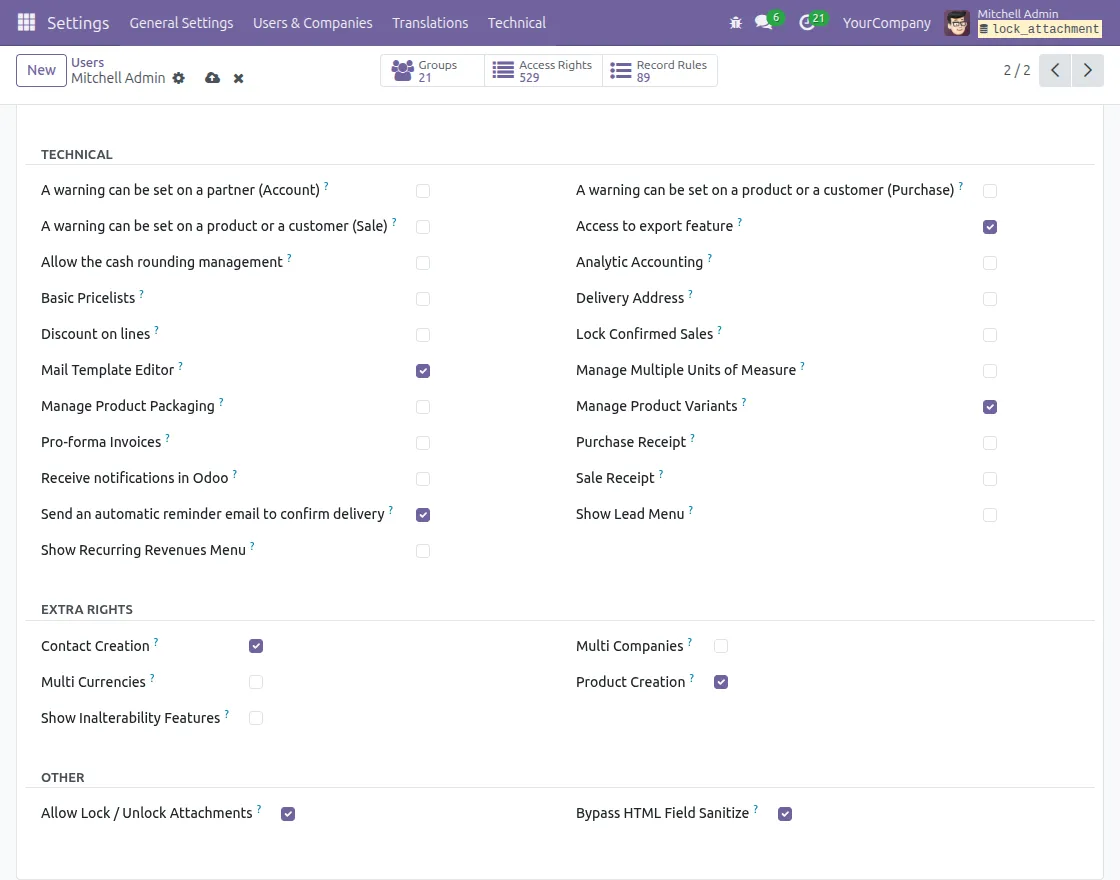The height and width of the screenshot is (880, 1120).
Task: Open the Technical menu
Action: point(516,23)
